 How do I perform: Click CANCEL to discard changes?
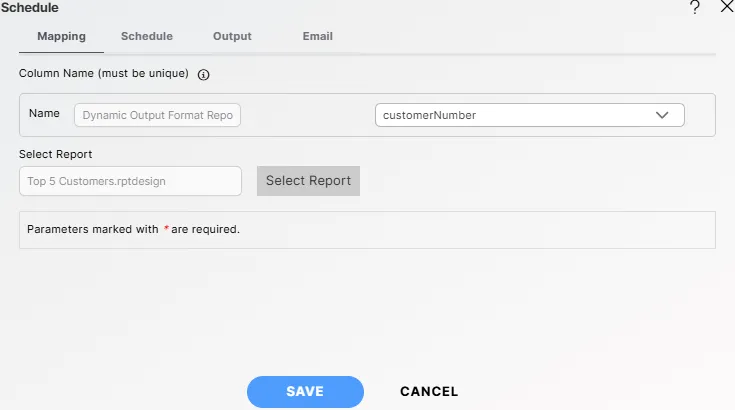429,392
